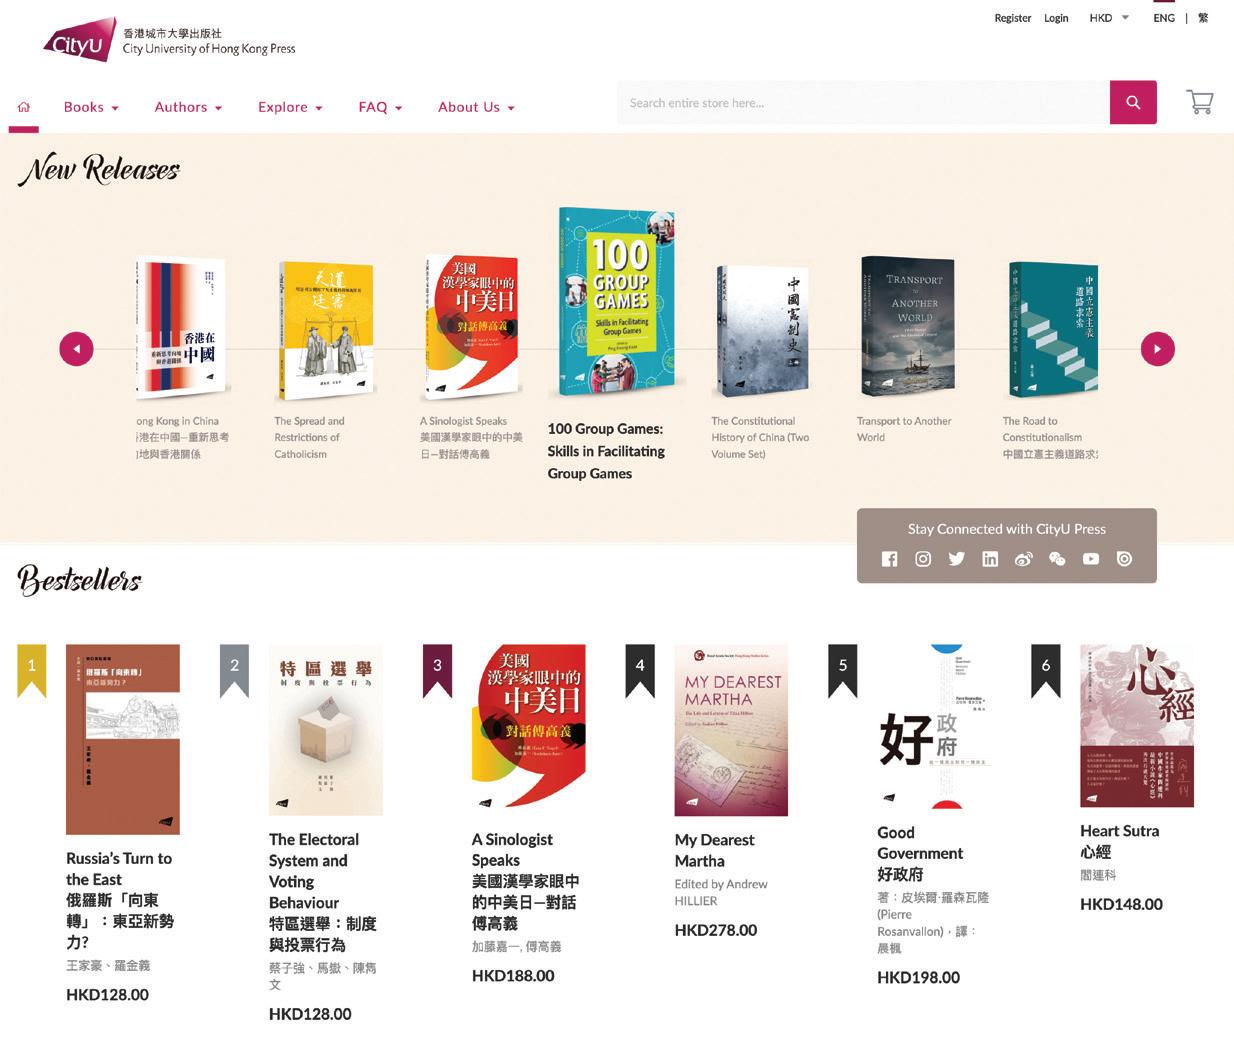Open the WeChat social link
The image size is (1234, 1048).
[1057, 559]
